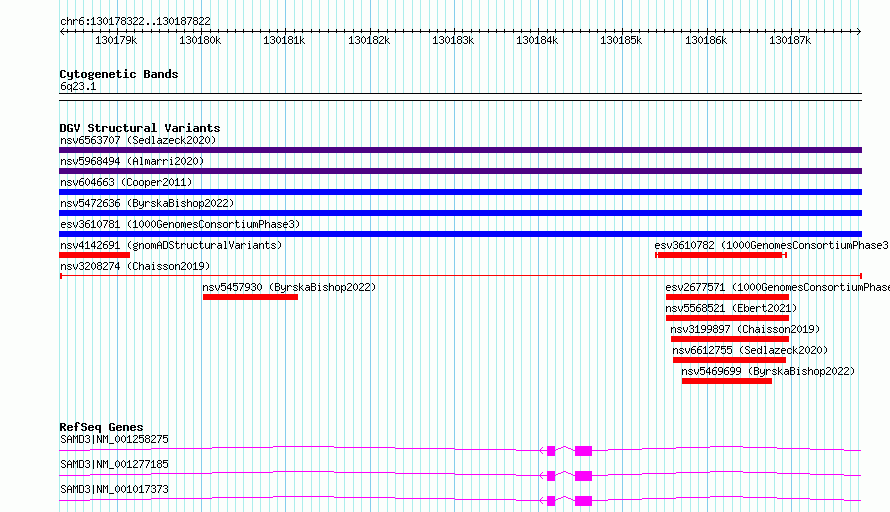Click the nsv5457930 (ByrskaBishop2022) label
The width and height of the screenshot is (890, 512).
[289, 287]
